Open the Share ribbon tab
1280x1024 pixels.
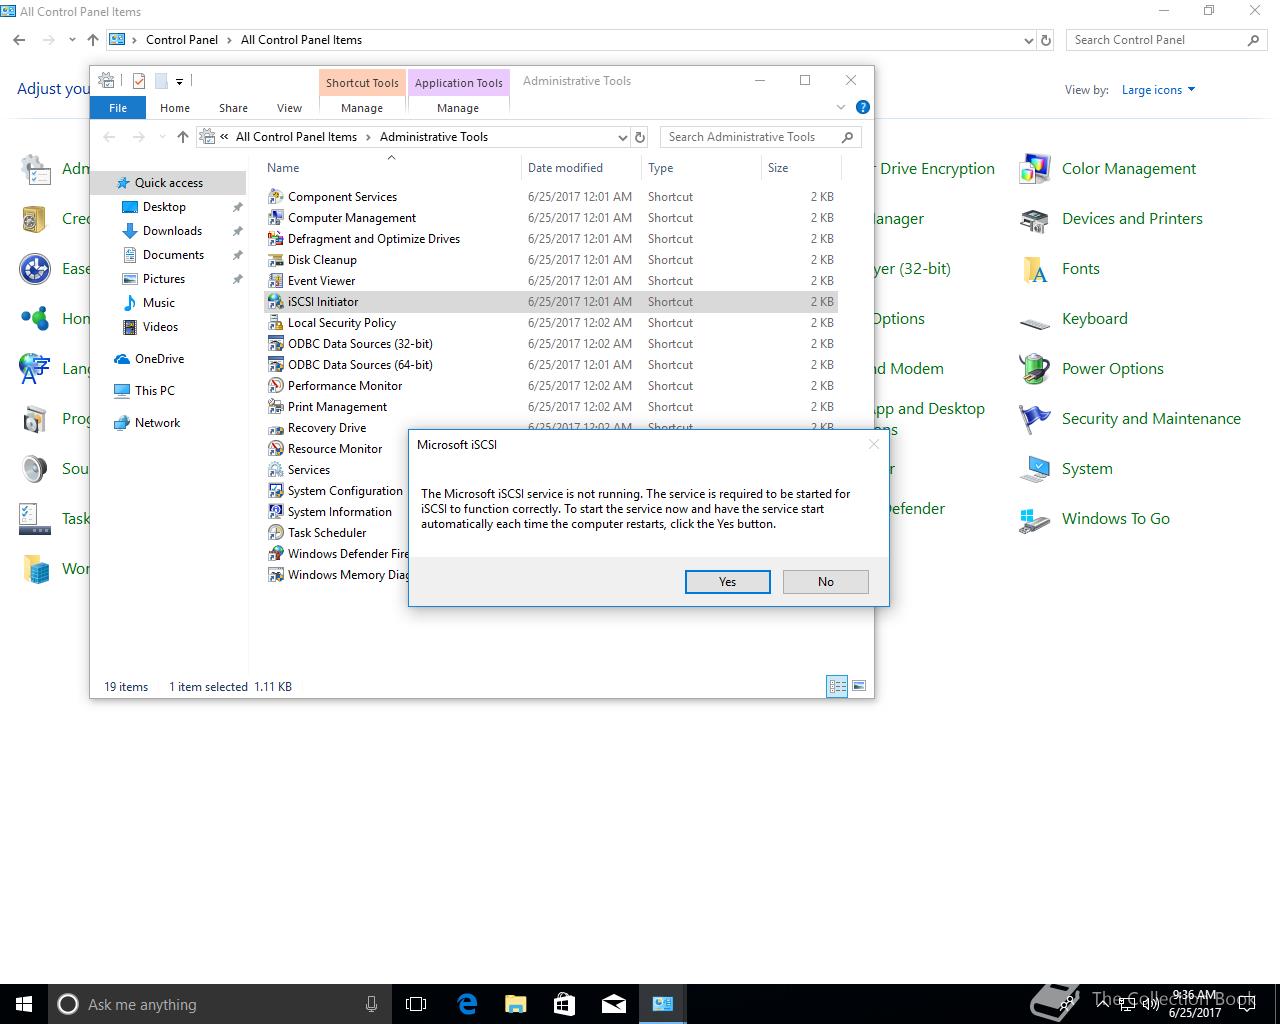point(233,108)
